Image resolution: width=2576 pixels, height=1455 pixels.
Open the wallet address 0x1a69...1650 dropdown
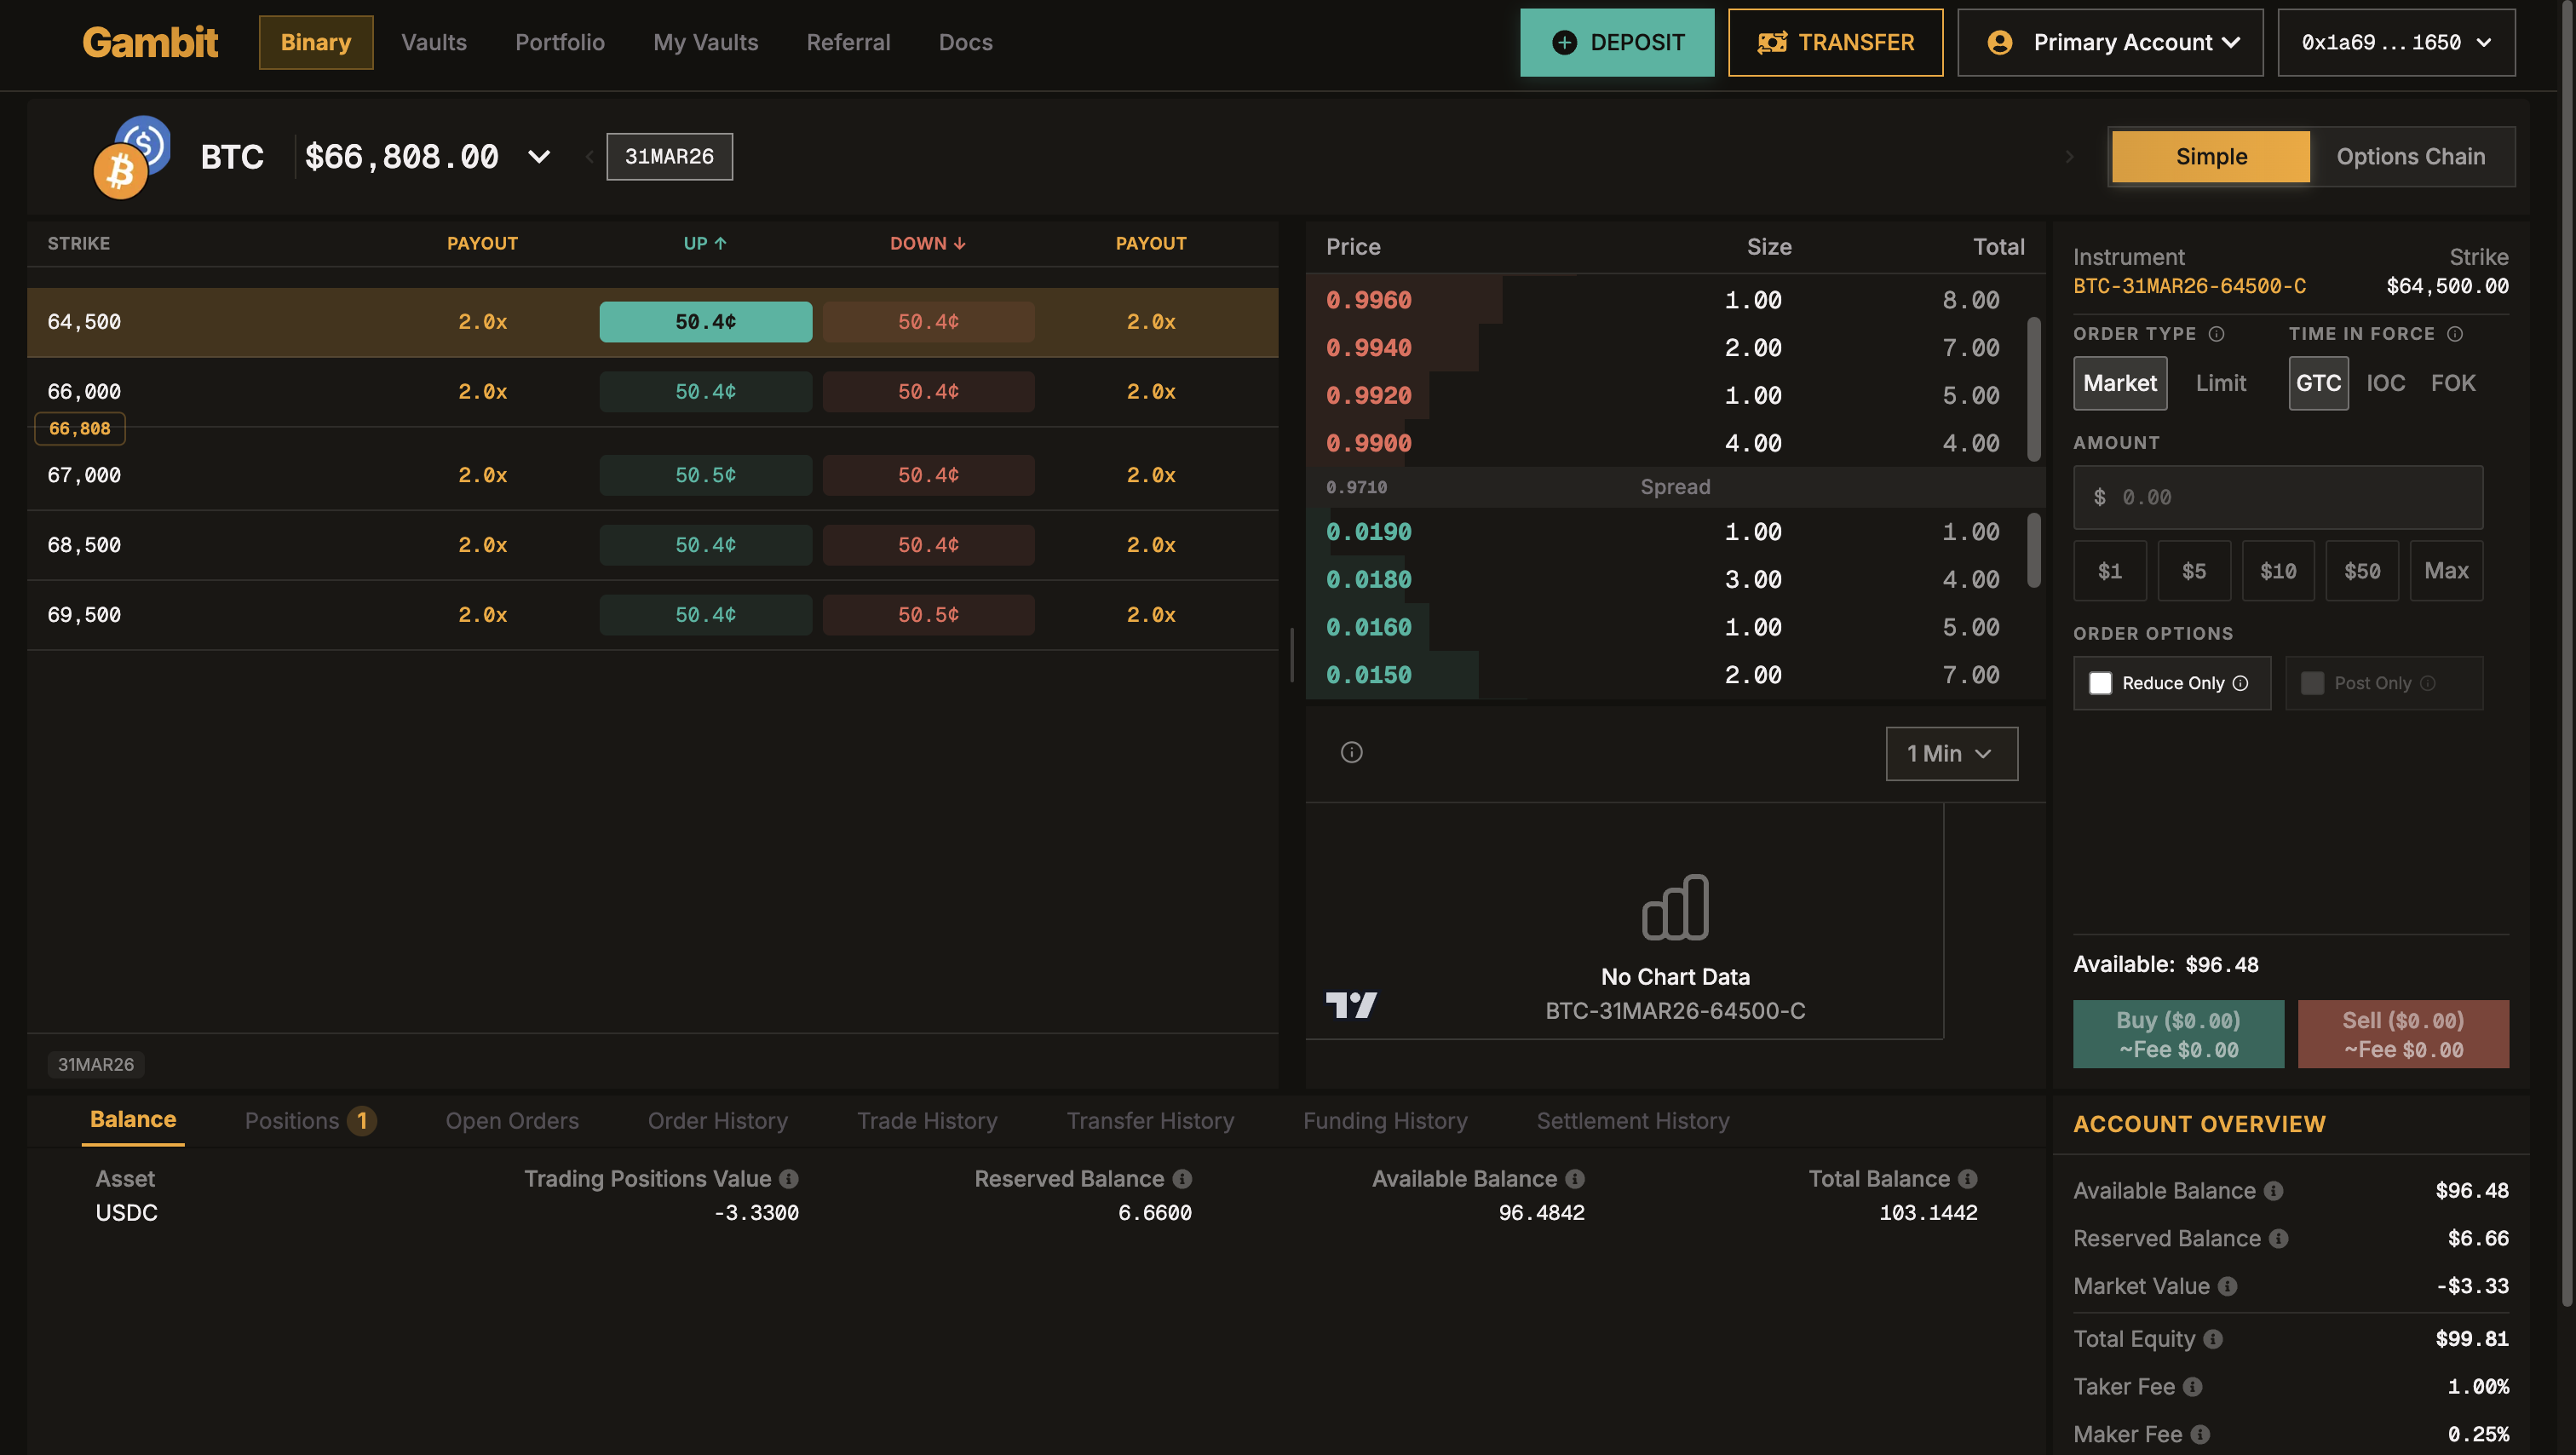coord(2396,42)
